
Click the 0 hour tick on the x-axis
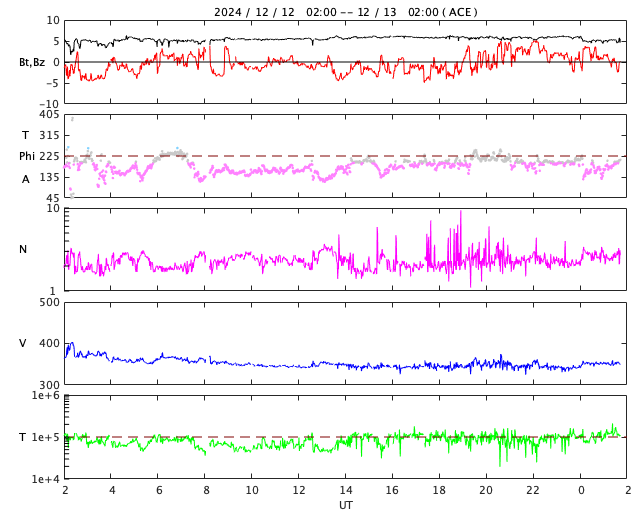[x=581, y=491]
